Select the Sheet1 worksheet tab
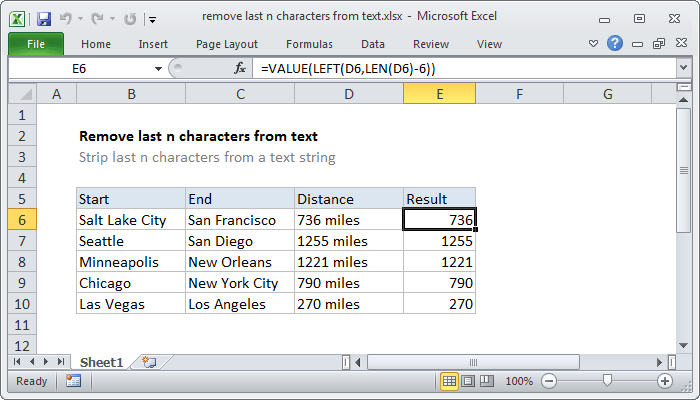The image size is (700, 400). tap(101, 362)
